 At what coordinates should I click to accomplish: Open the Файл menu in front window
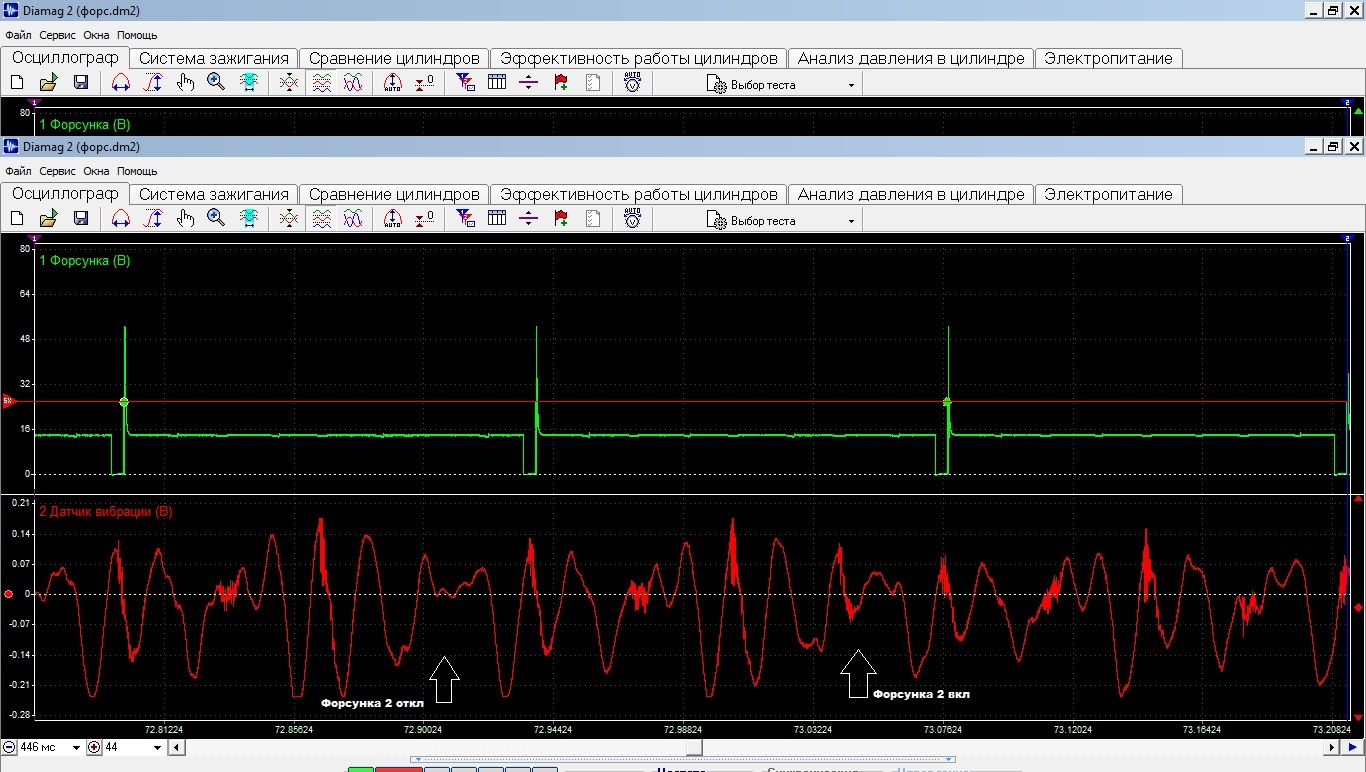[18, 171]
